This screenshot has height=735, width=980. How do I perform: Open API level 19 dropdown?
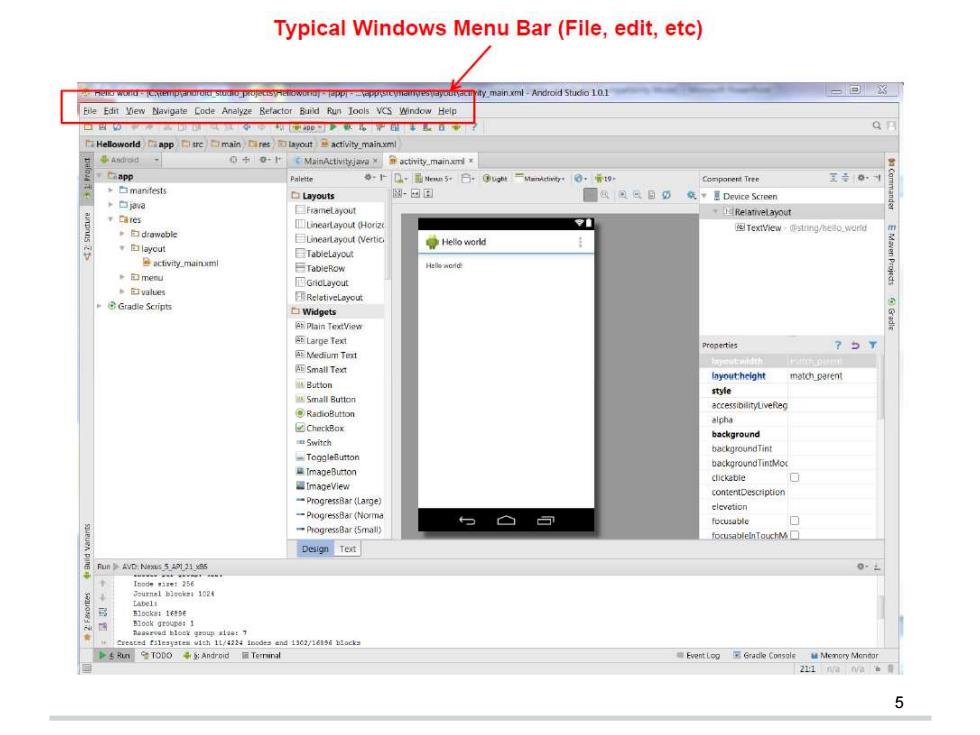pyautogui.click(x=604, y=178)
